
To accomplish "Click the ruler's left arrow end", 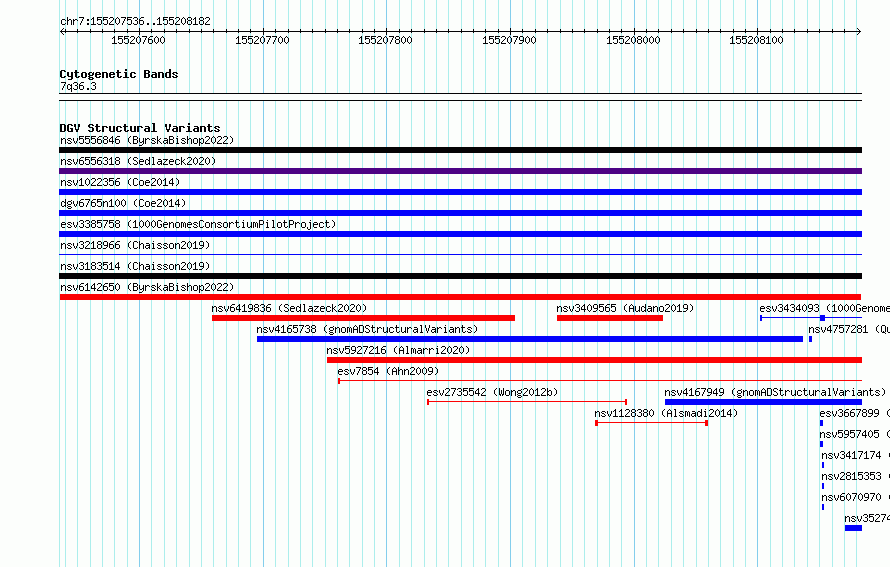I will [62, 31].
